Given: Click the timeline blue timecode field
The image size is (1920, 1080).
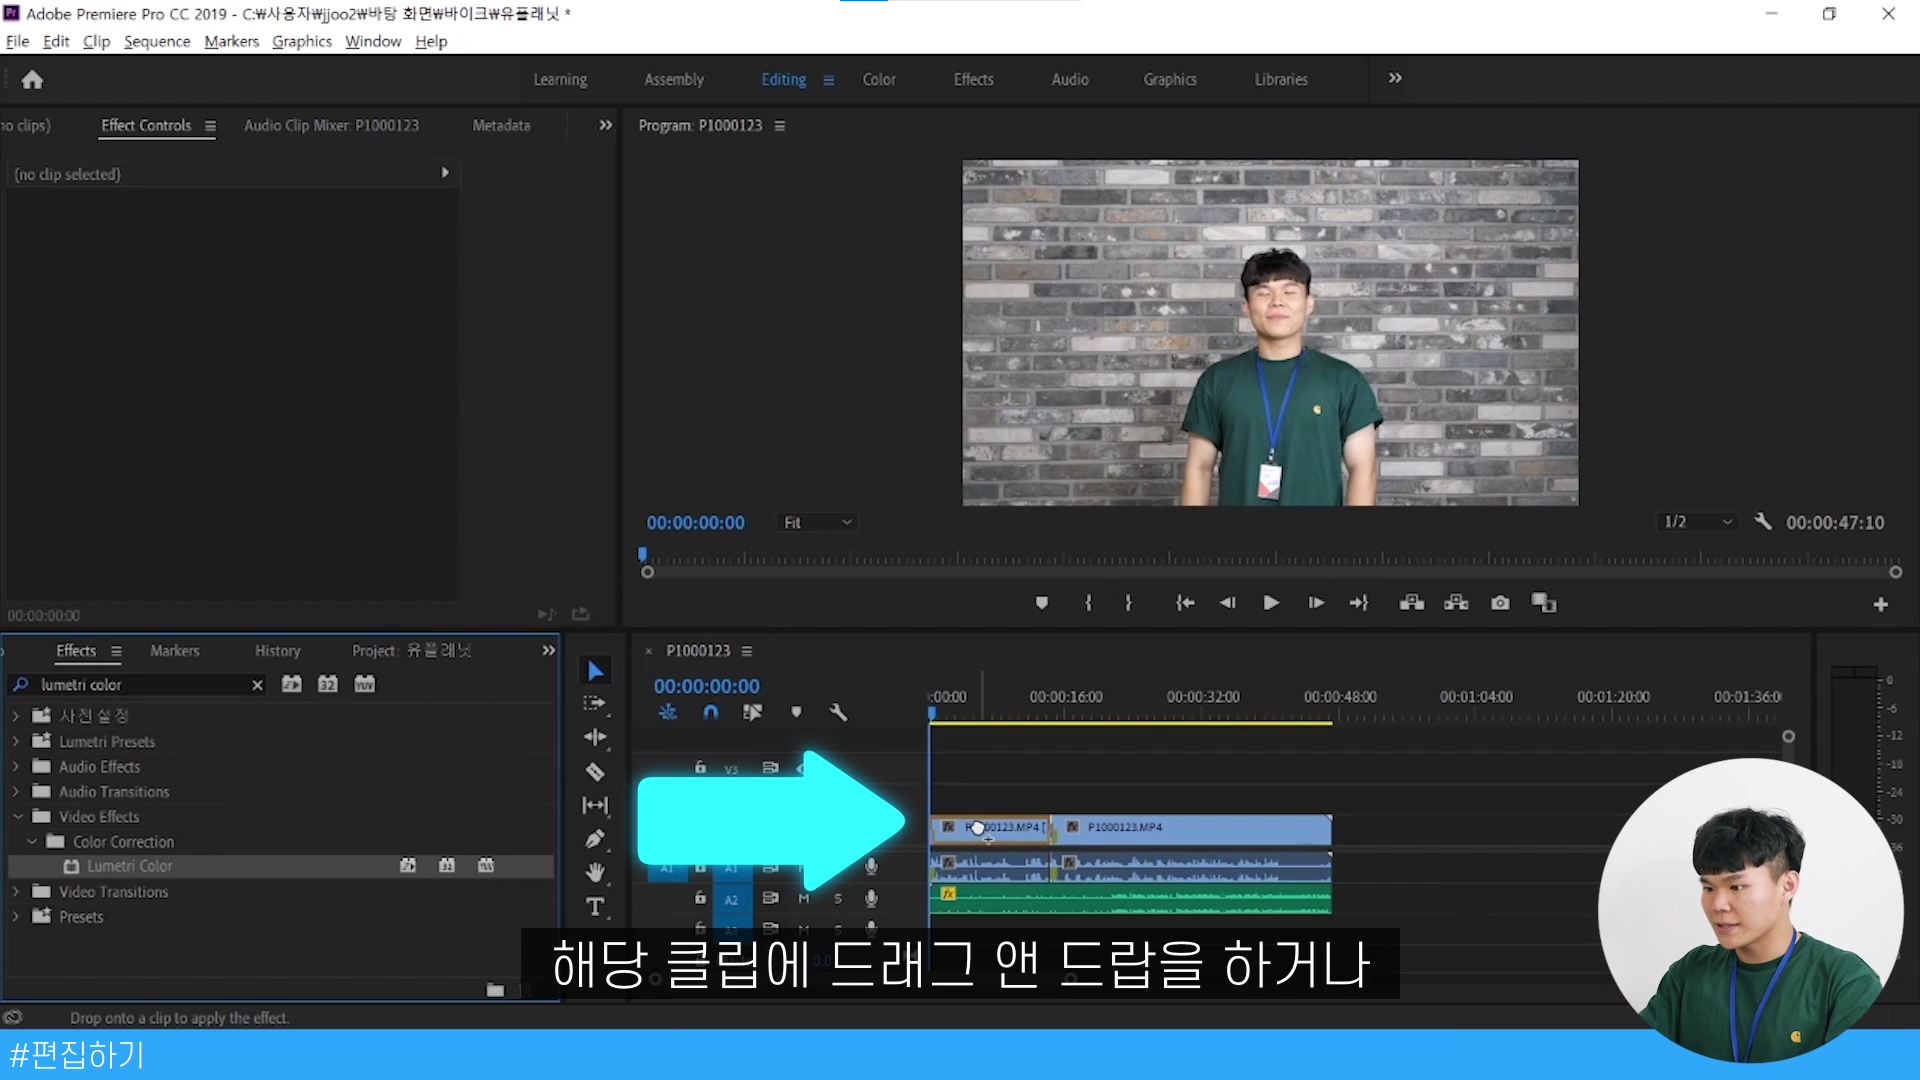Looking at the screenshot, I should pyautogui.click(x=707, y=686).
